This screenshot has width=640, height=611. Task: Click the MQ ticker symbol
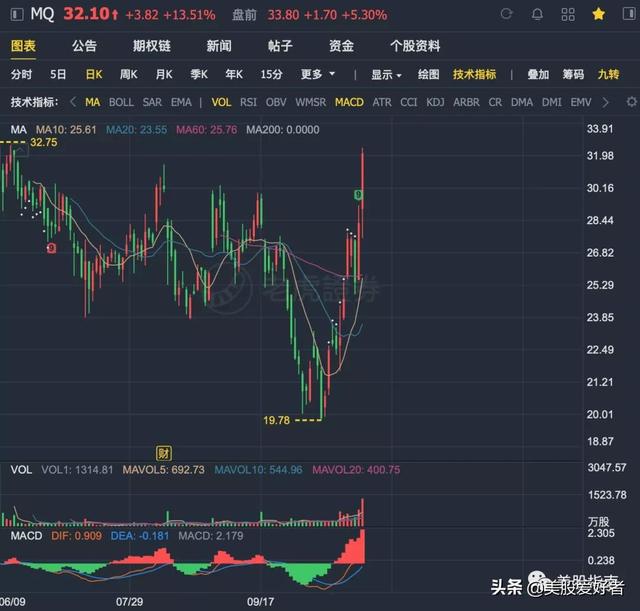pos(42,14)
